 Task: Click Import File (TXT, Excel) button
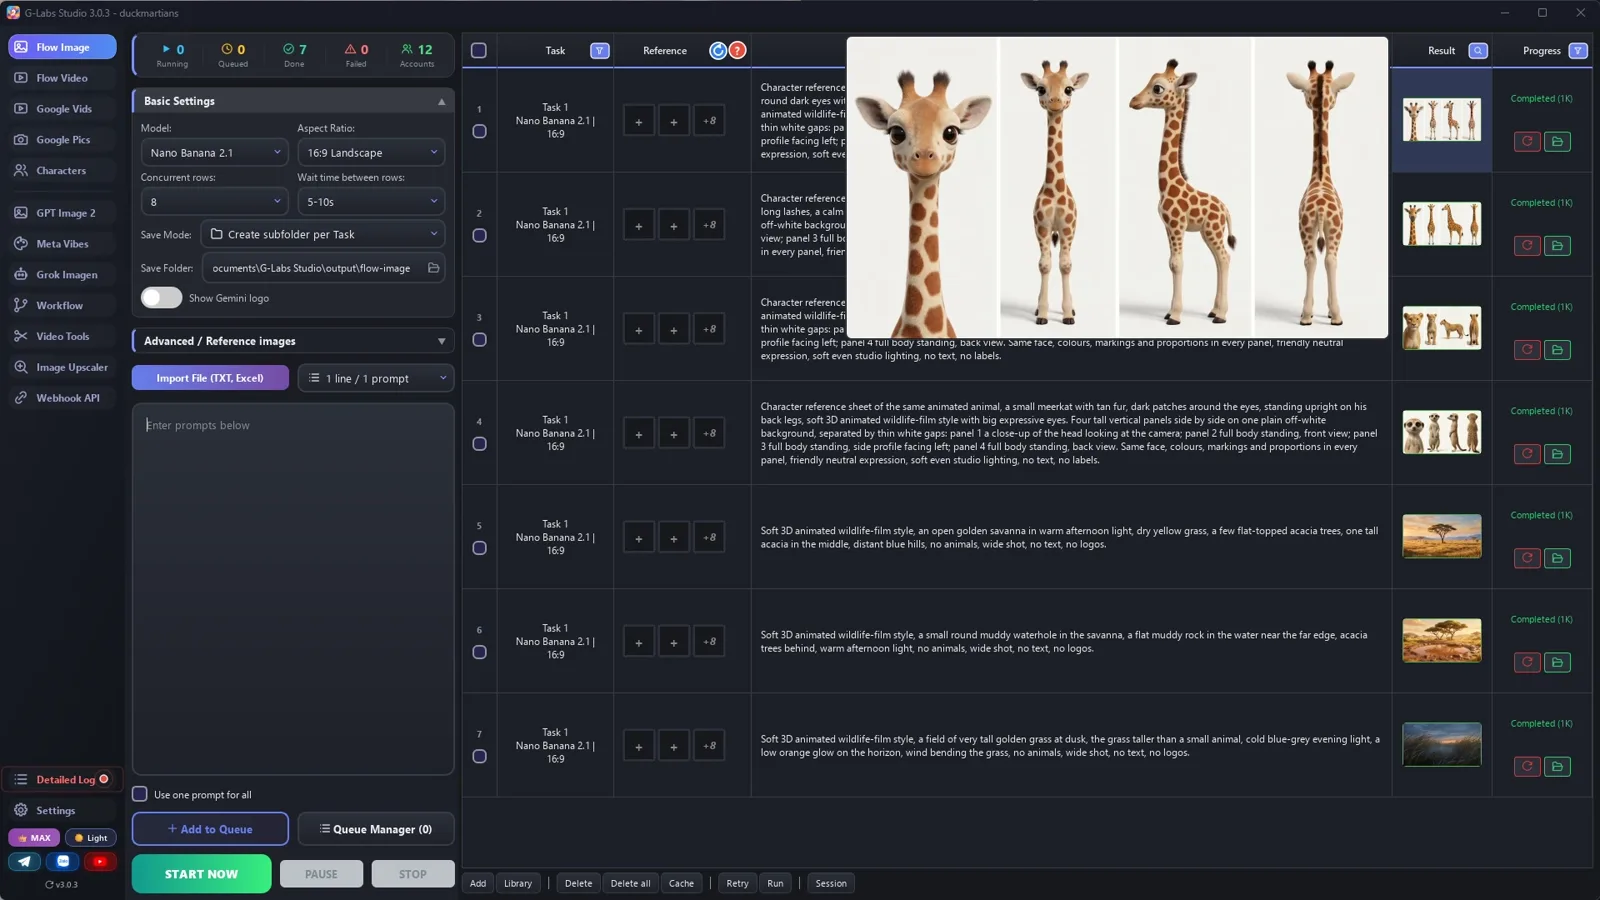coord(210,378)
